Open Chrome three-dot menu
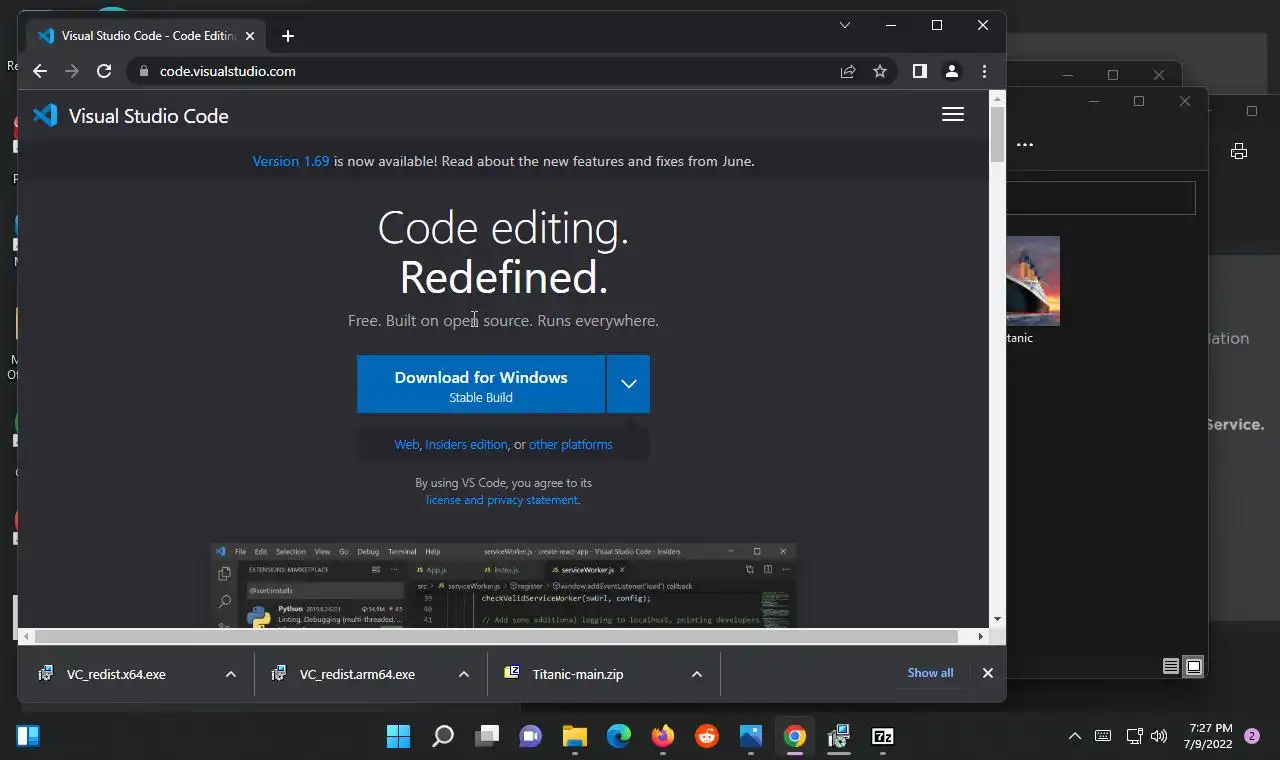 (x=985, y=71)
